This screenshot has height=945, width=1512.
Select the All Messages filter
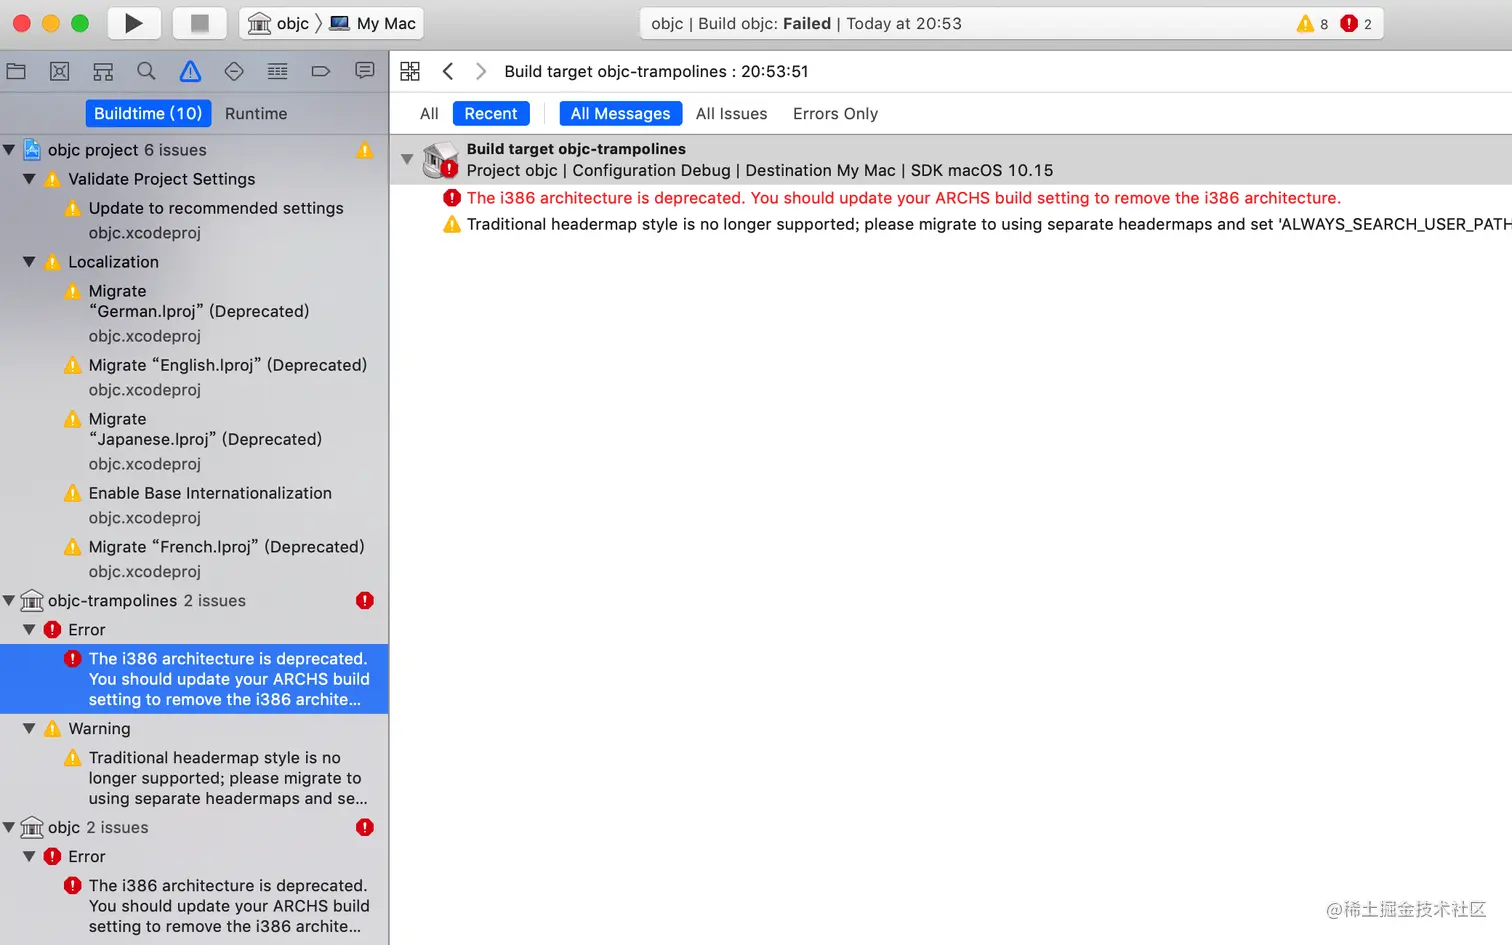[620, 113]
